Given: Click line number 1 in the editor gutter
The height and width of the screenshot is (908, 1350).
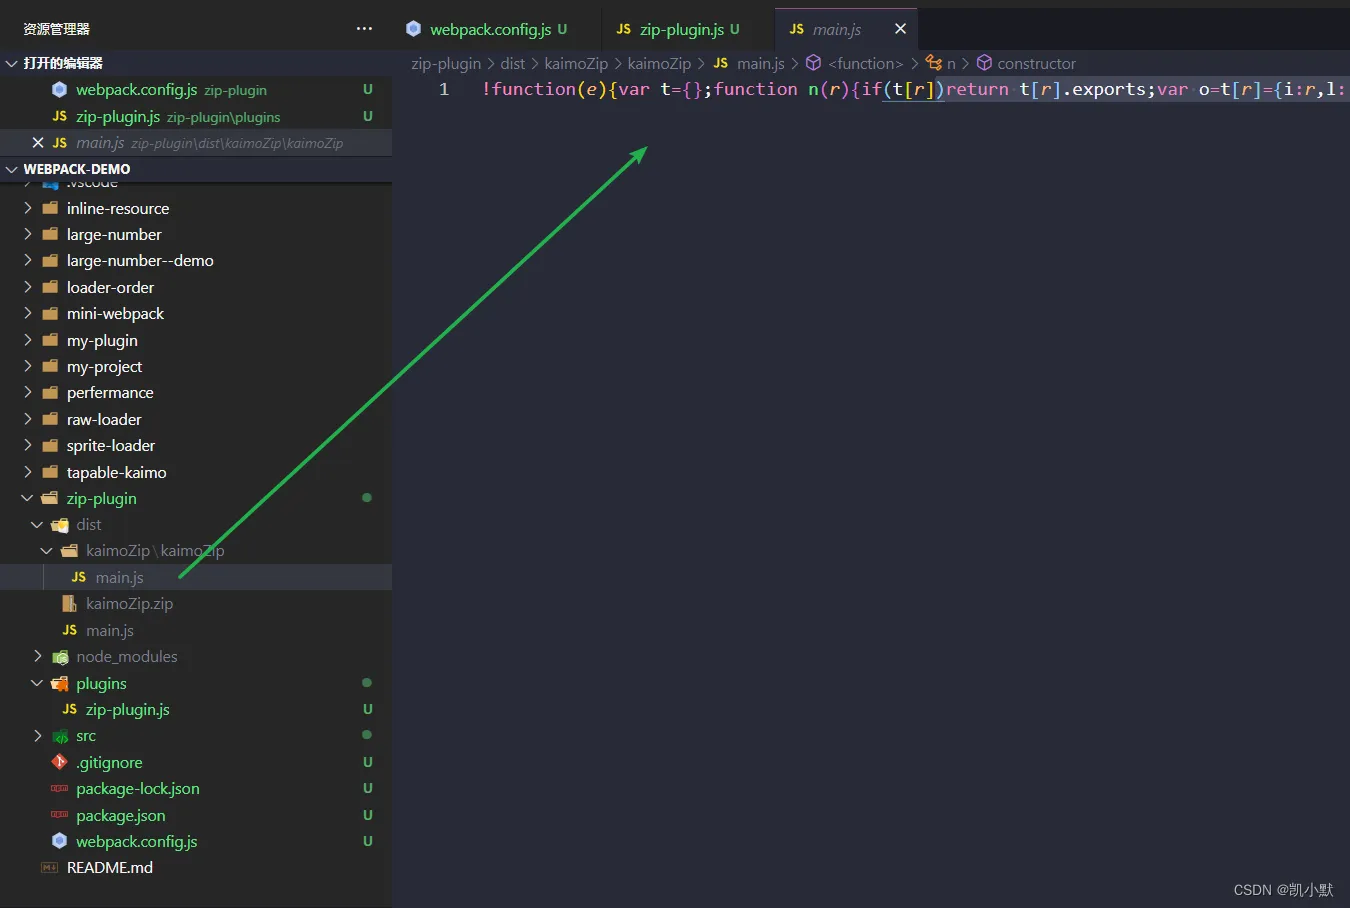Looking at the screenshot, I should (x=444, y=89).
